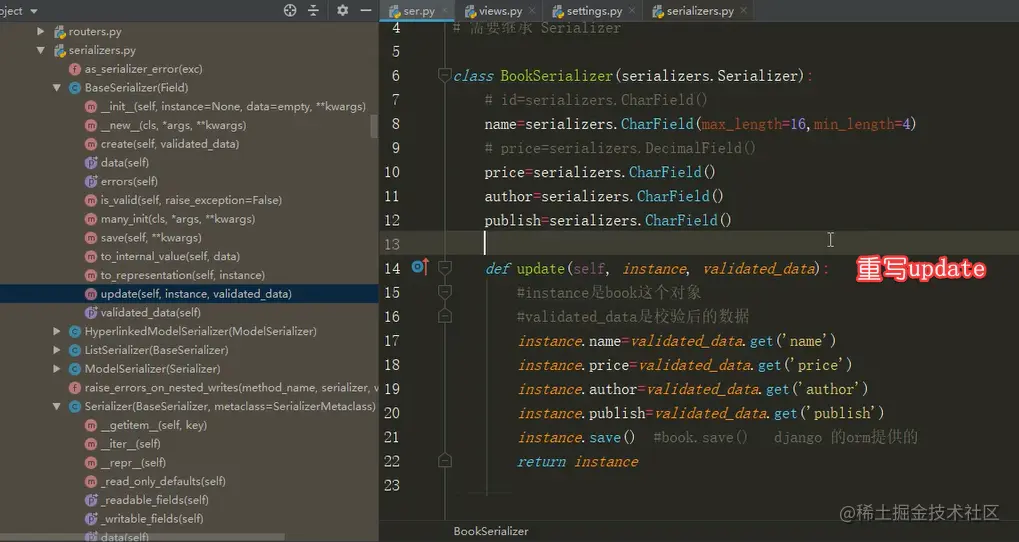
Task: Click 'max_length=16' argument on line 8
Action: (x=754, y=124)
